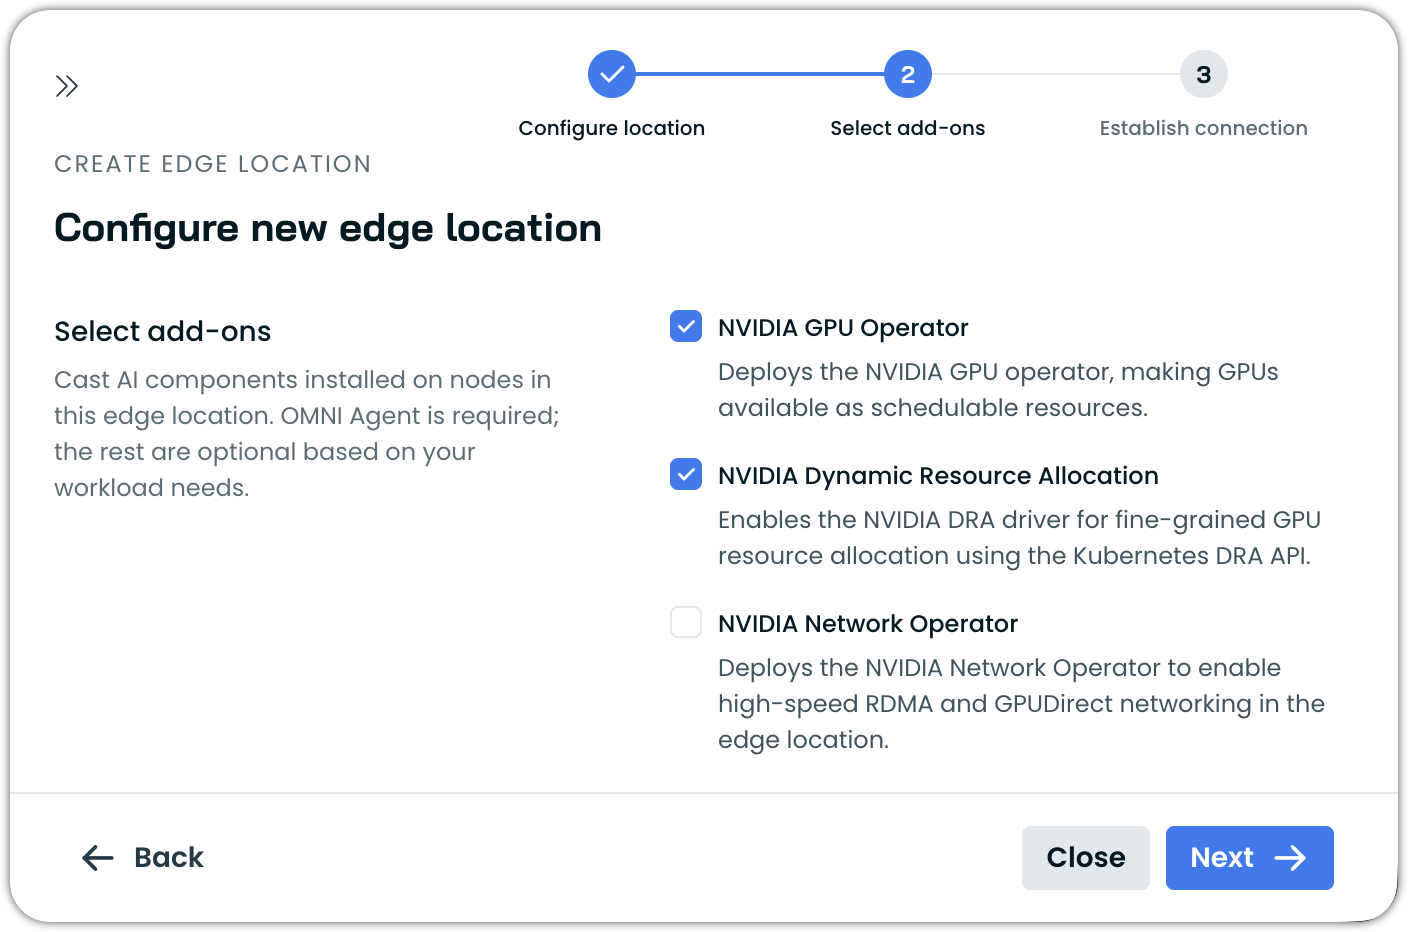Click the NVIDIA Network Operator label

pos(868,624)
